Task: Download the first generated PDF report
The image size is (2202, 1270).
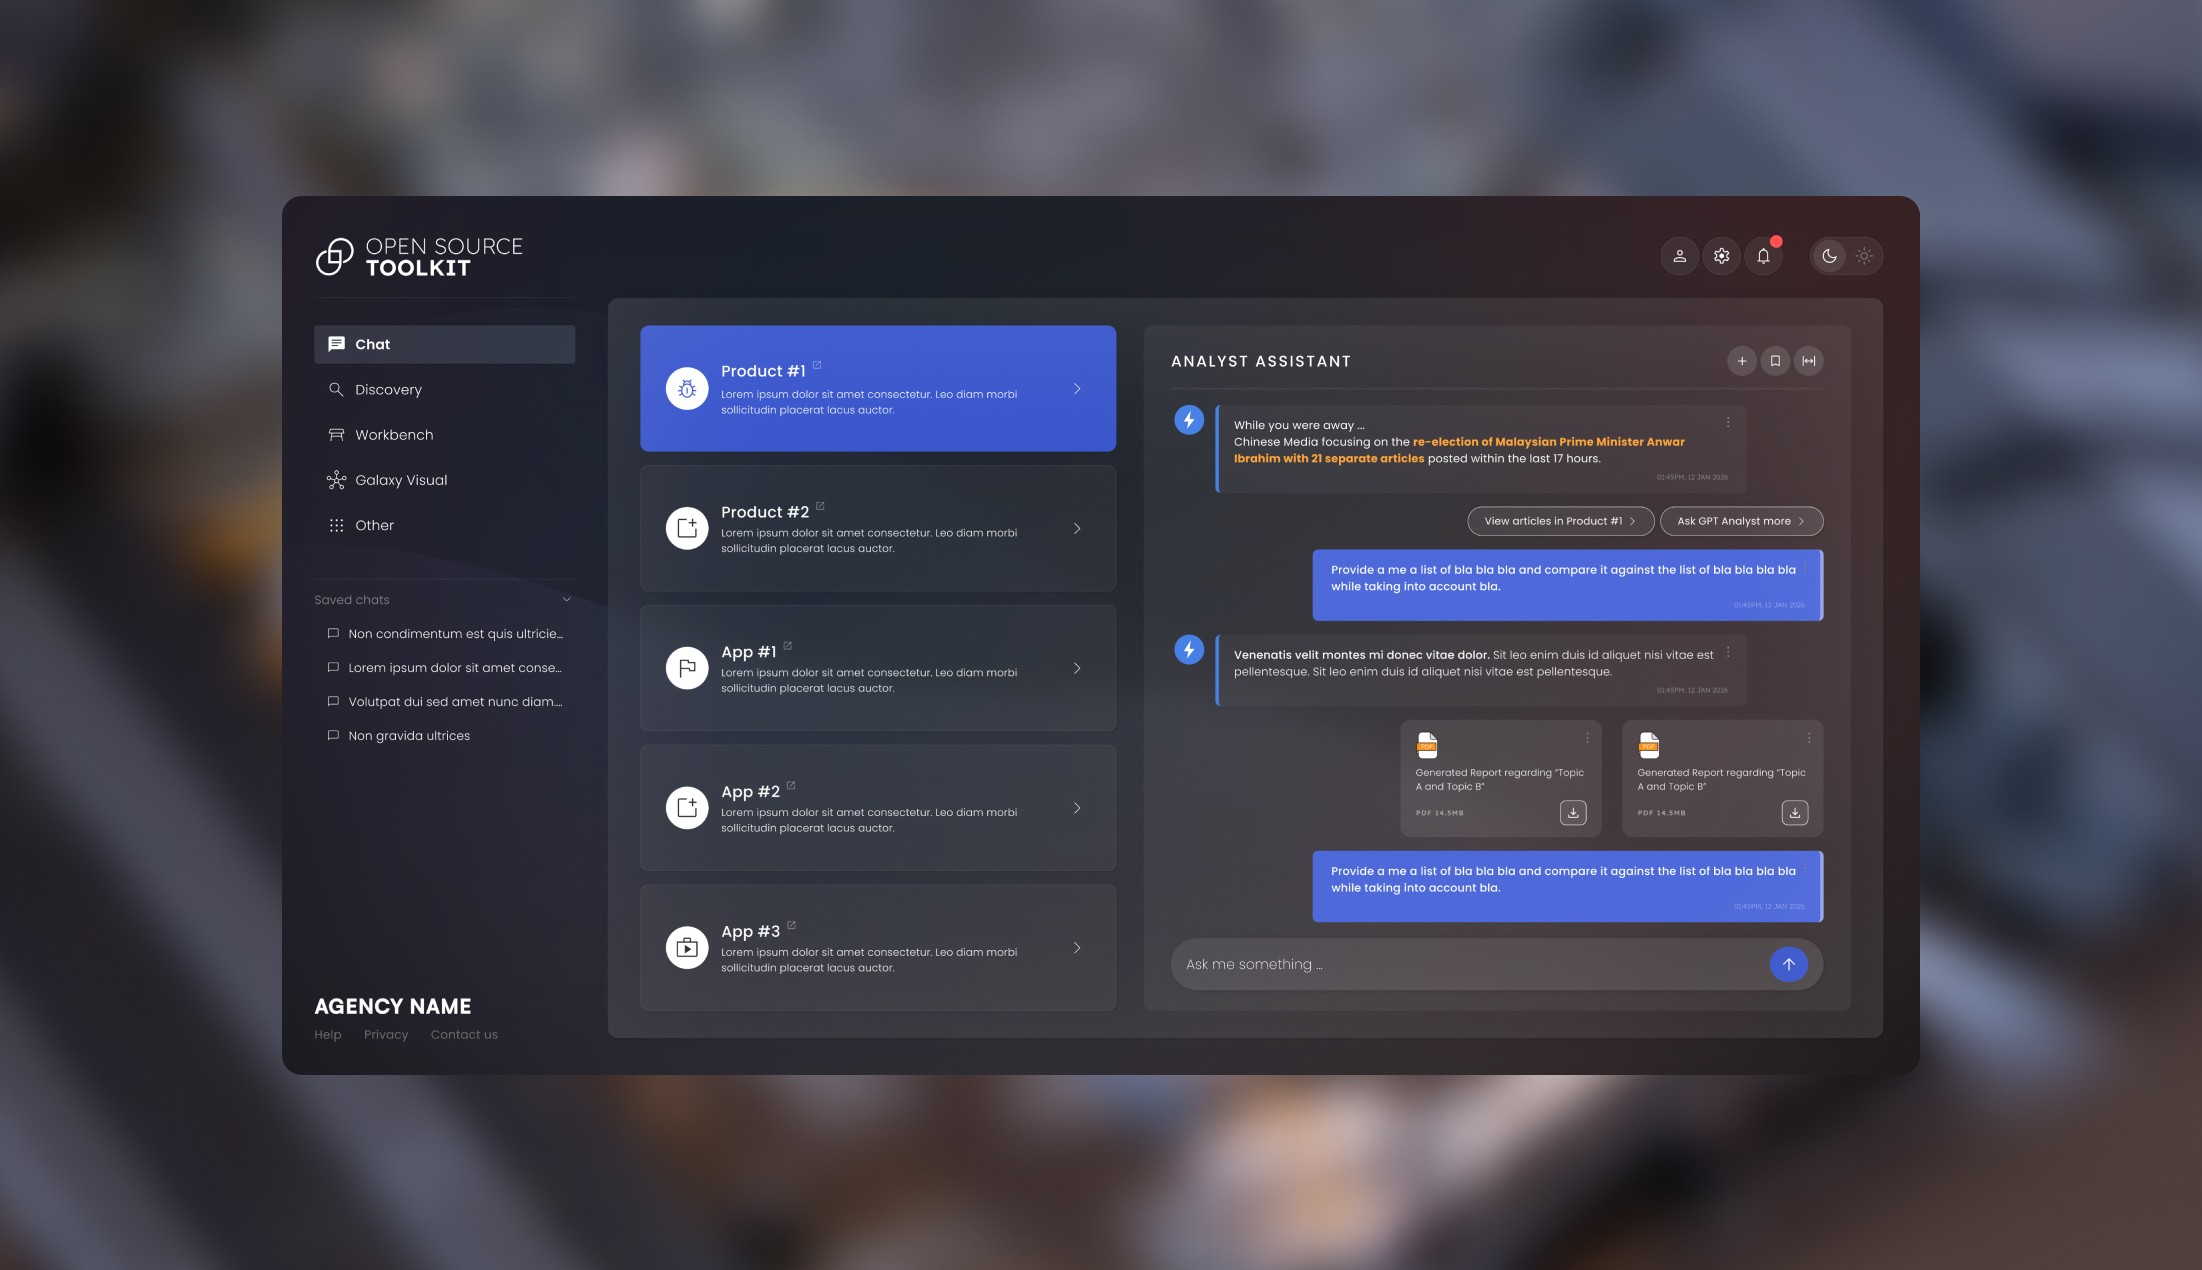Action: pos(1573,813)
